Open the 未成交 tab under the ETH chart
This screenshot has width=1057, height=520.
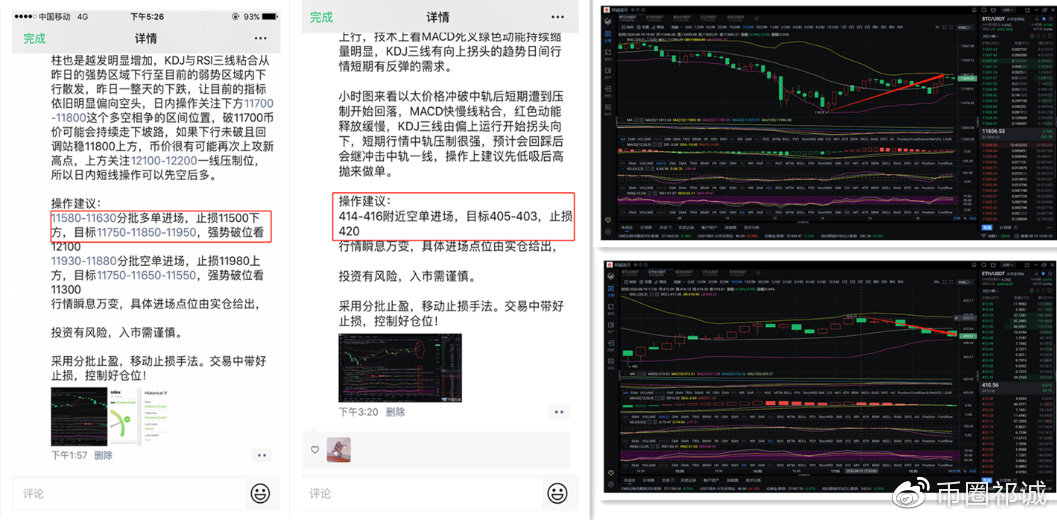click(629, 482)
